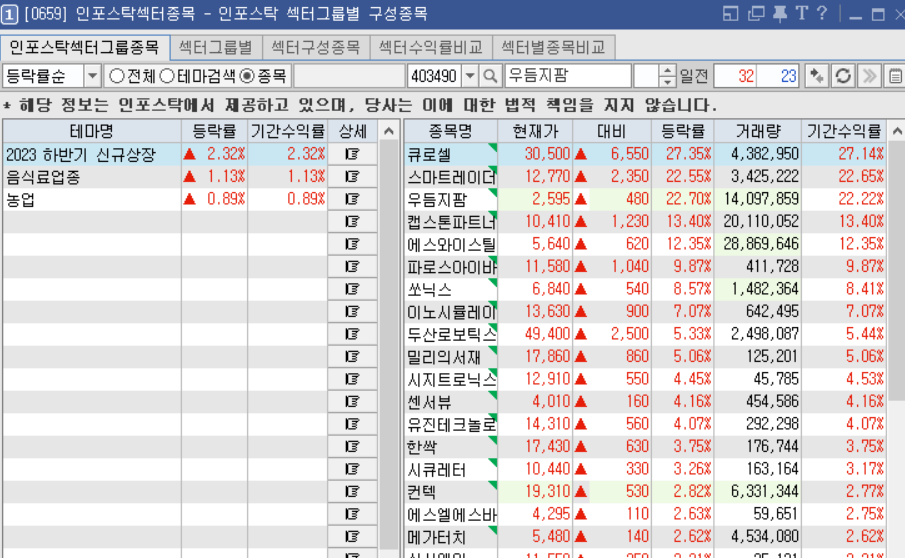Select the 컨텍 stock row
Screen dimensions: 905x558
[645, 492]
